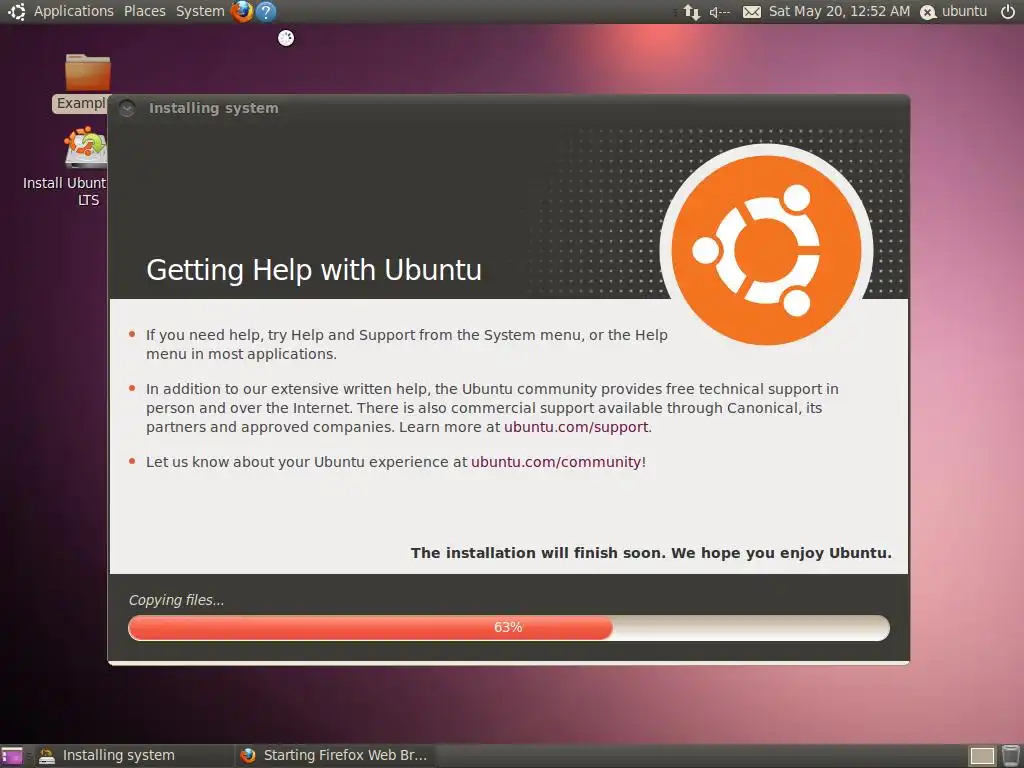Open the network connection indicator
1024x768 pixels.
pos(692,12)
